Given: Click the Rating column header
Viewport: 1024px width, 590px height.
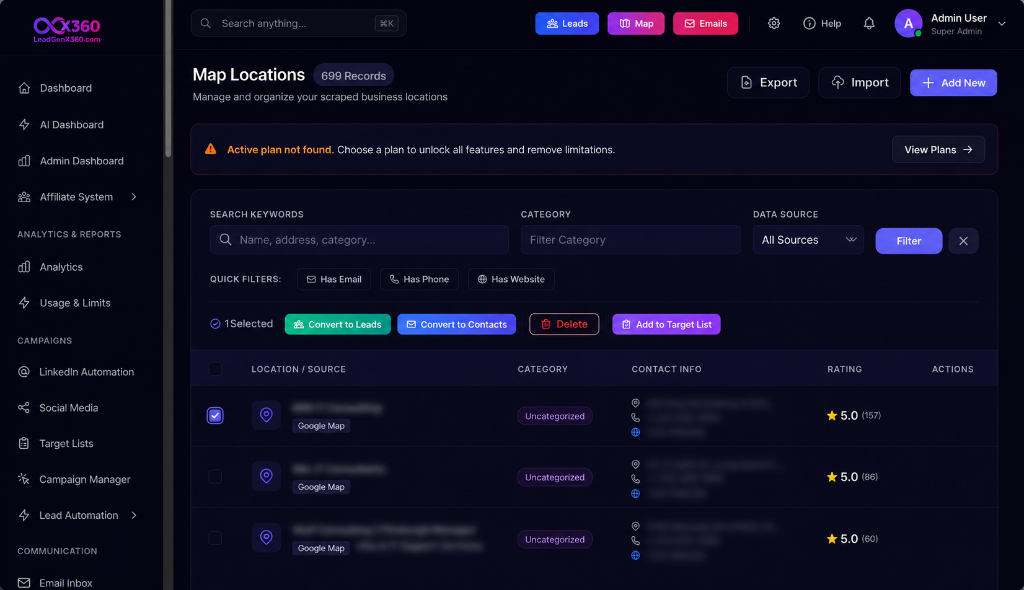Looking at the screenshot, I should [x=844, y=369].
